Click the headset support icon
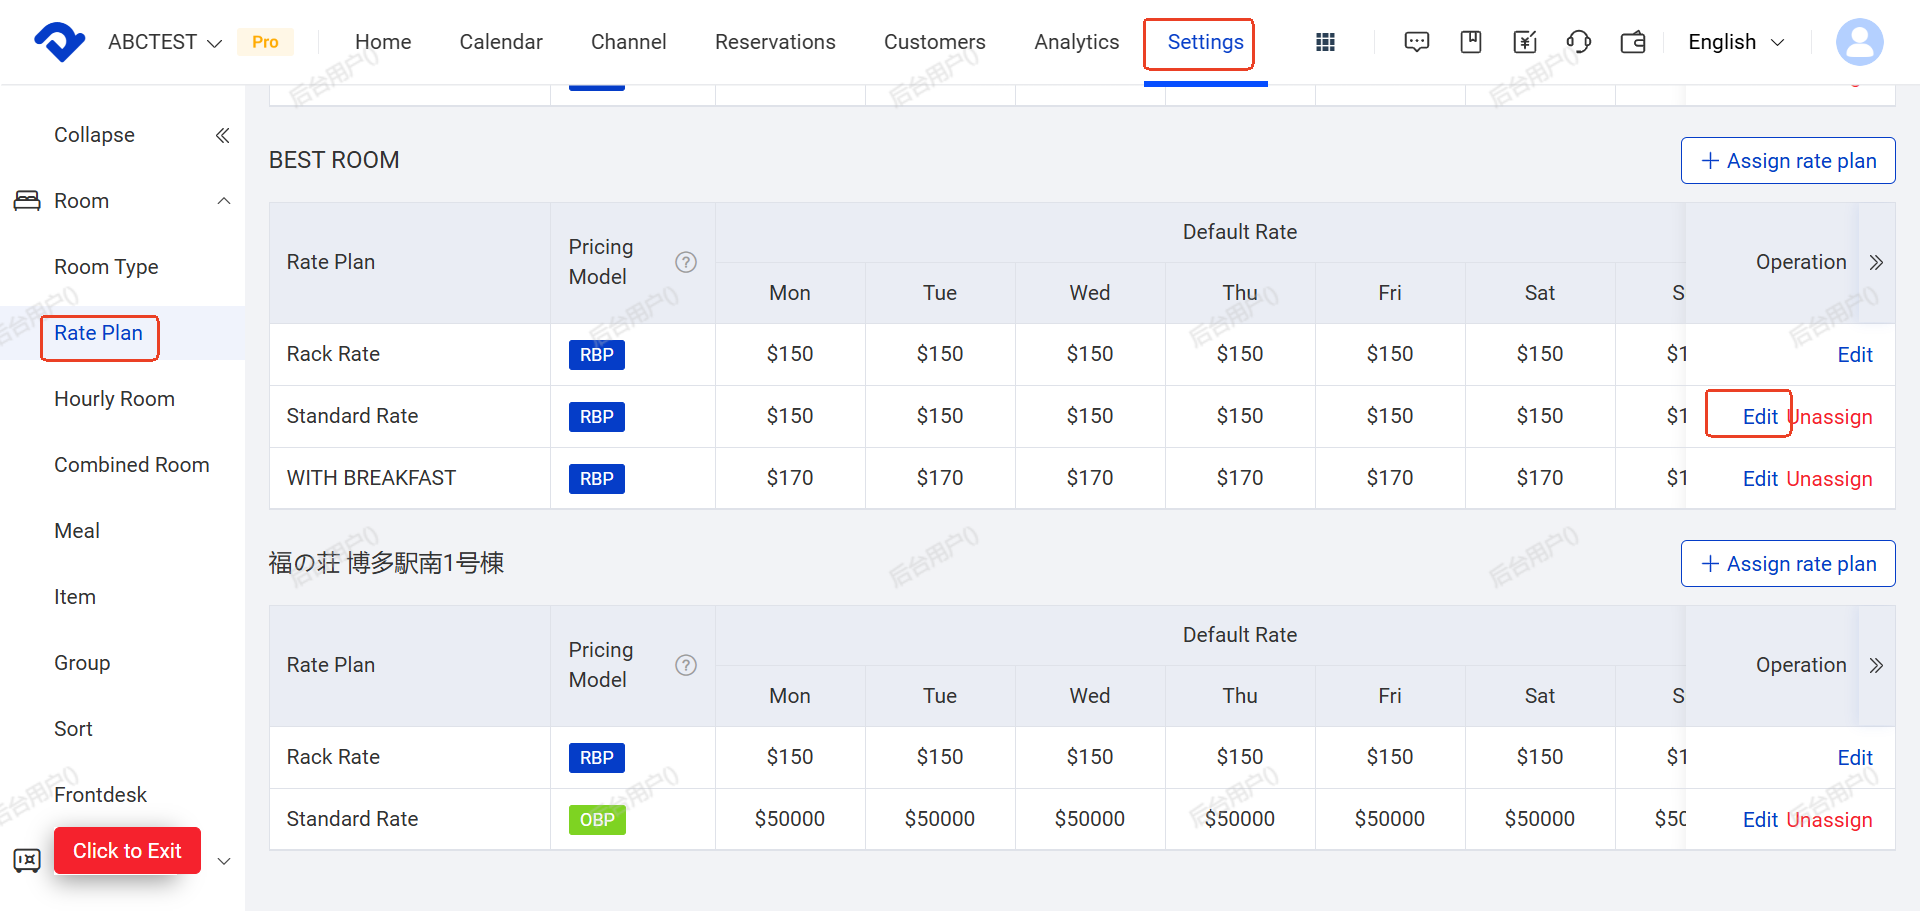The height and width of the screenshot is (911, 1920). (x=1579, y=42)
